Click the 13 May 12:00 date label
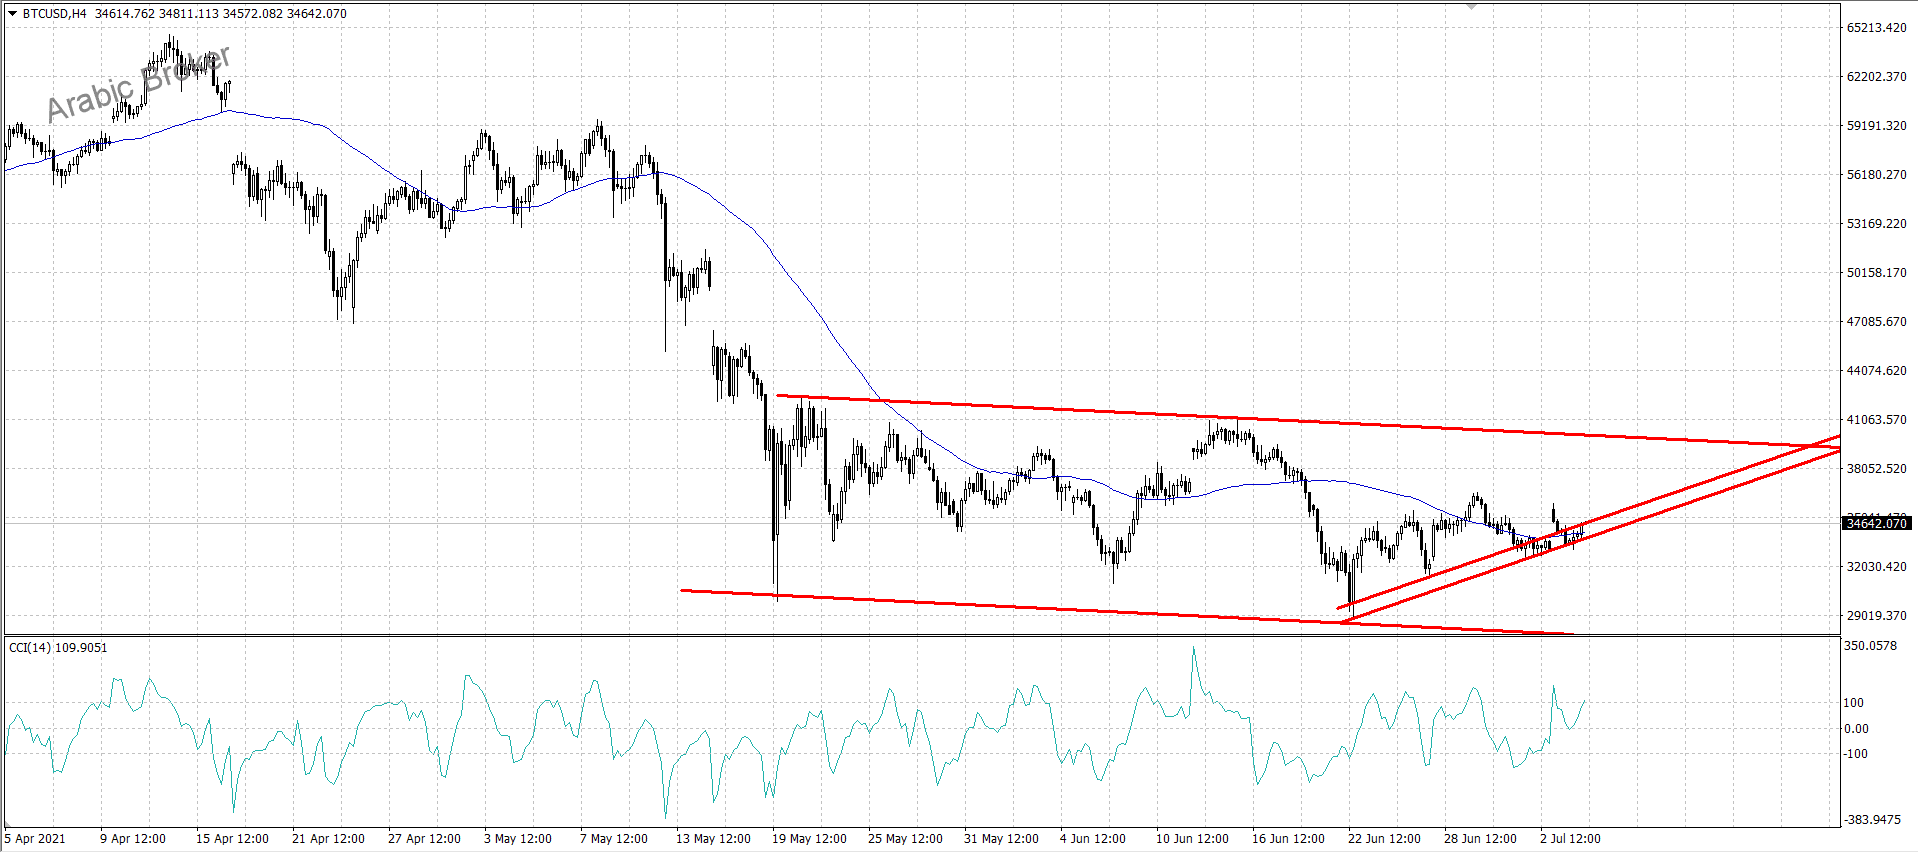1918x853 pixels. (x=713, y=839)
